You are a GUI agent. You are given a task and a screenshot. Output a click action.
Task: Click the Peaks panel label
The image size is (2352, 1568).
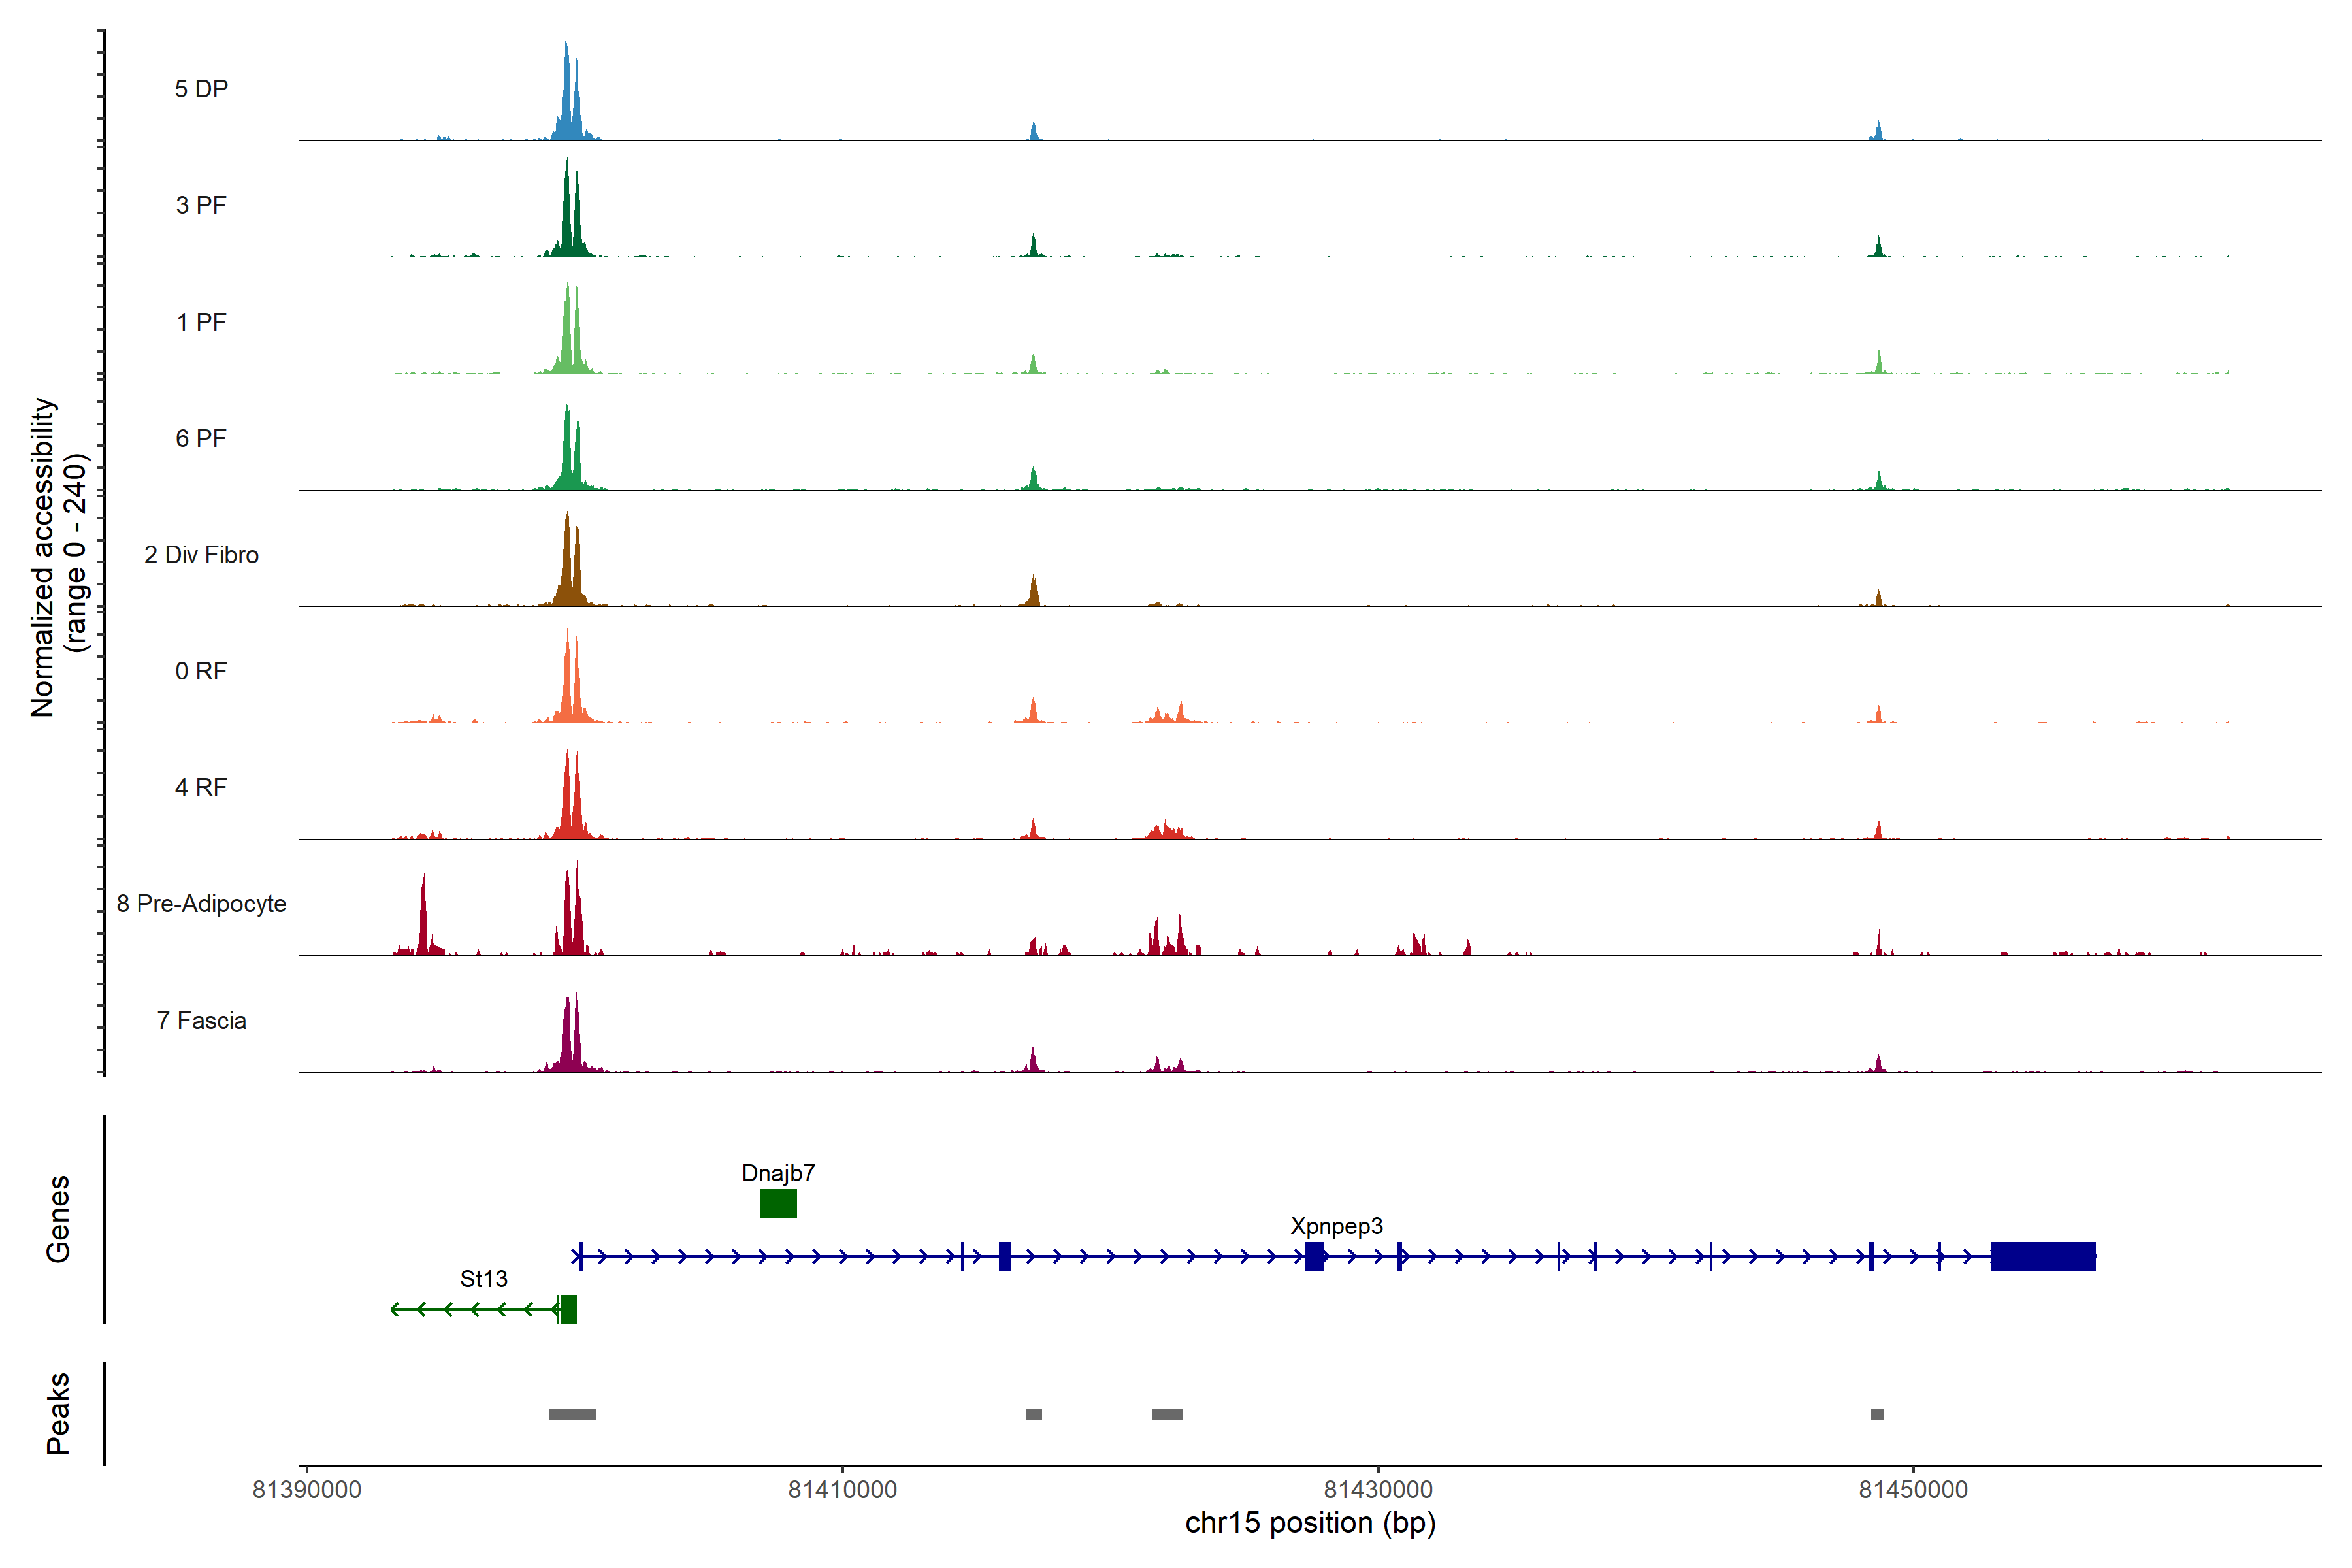tap(58, 1413)
